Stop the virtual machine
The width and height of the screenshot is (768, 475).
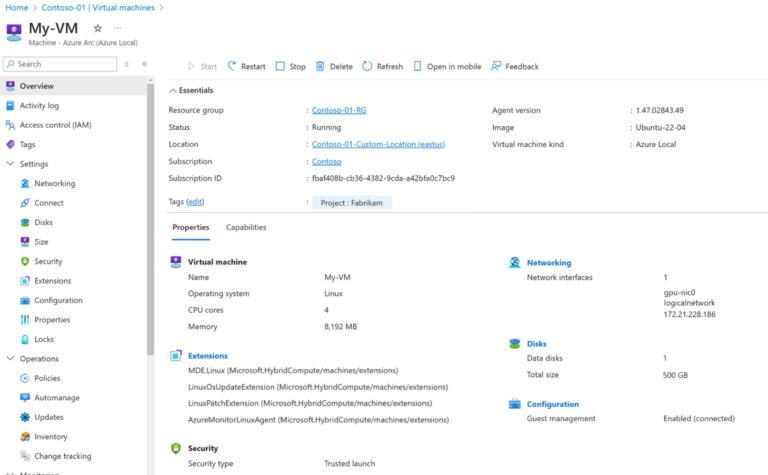[x=290, y=66]
